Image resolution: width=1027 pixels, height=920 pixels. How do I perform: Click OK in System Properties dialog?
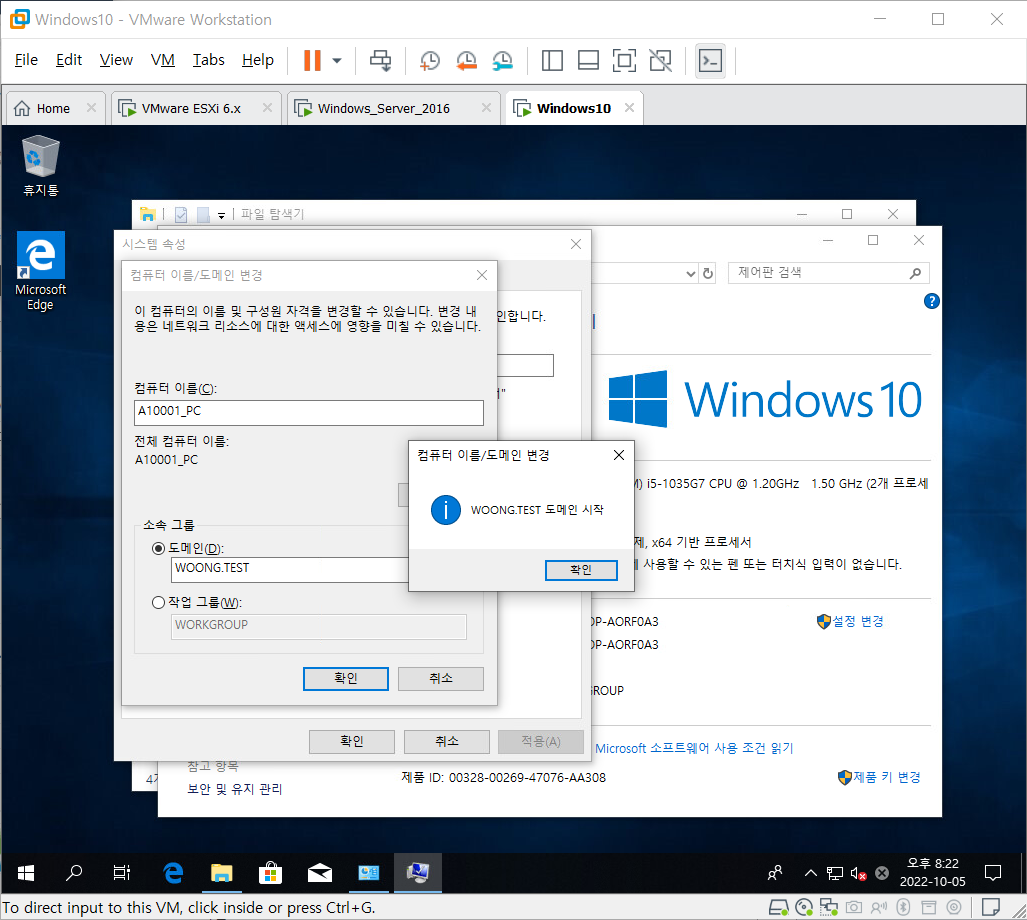point(352,741)
